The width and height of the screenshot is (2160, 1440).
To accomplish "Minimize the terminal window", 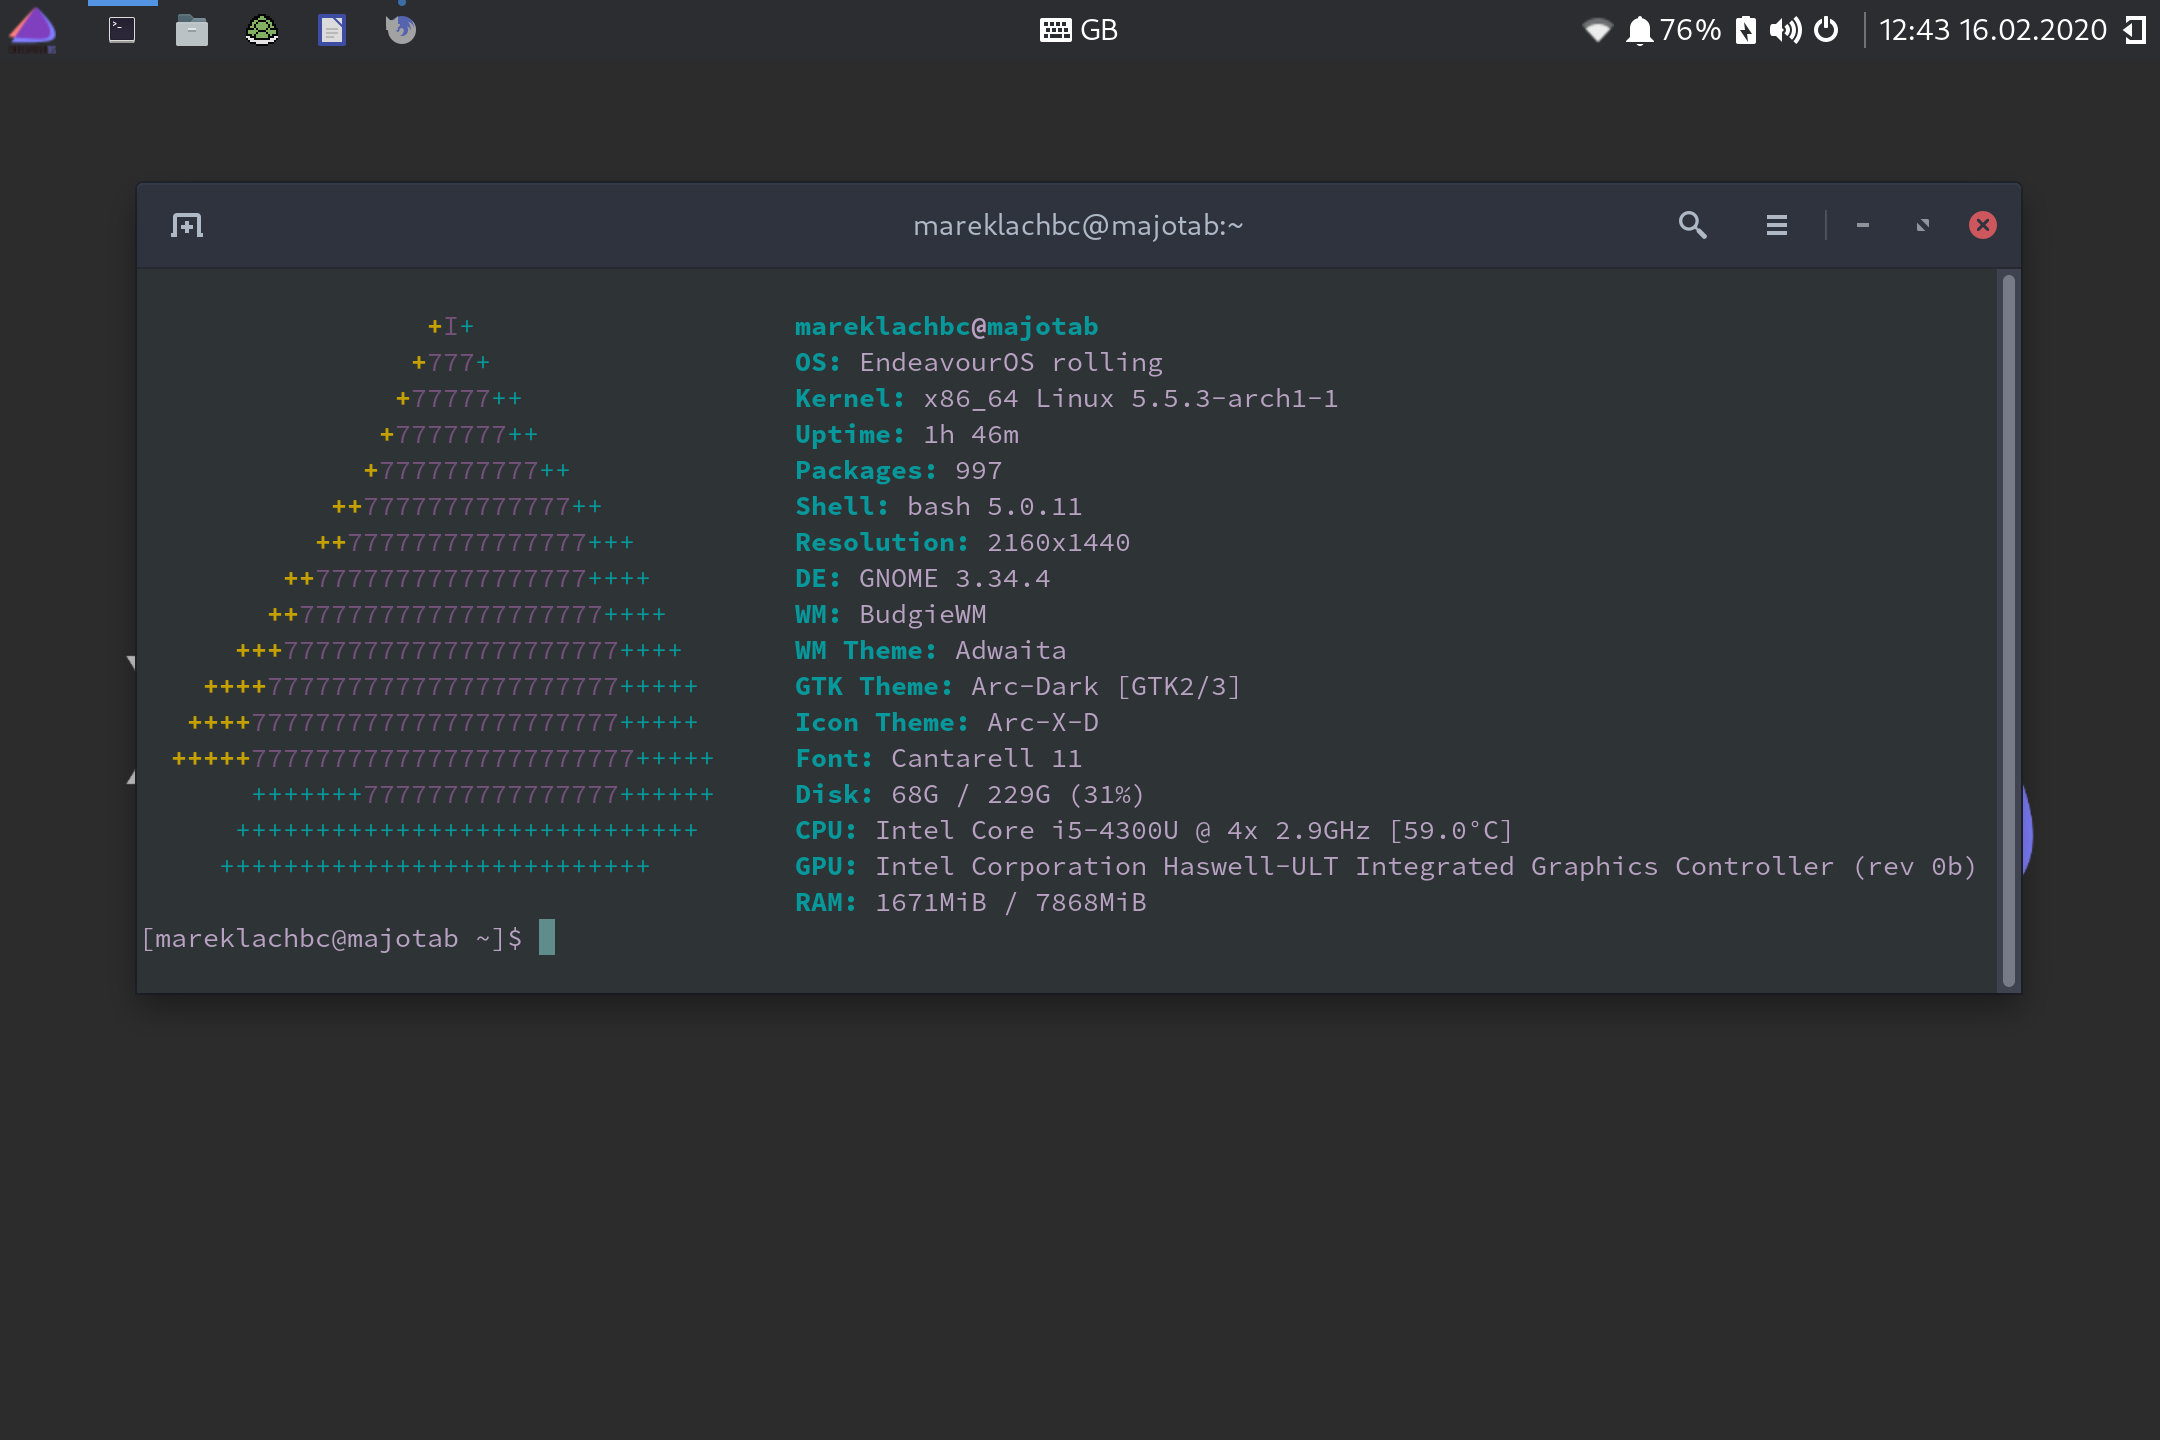I will click(x=1863, y=225).
